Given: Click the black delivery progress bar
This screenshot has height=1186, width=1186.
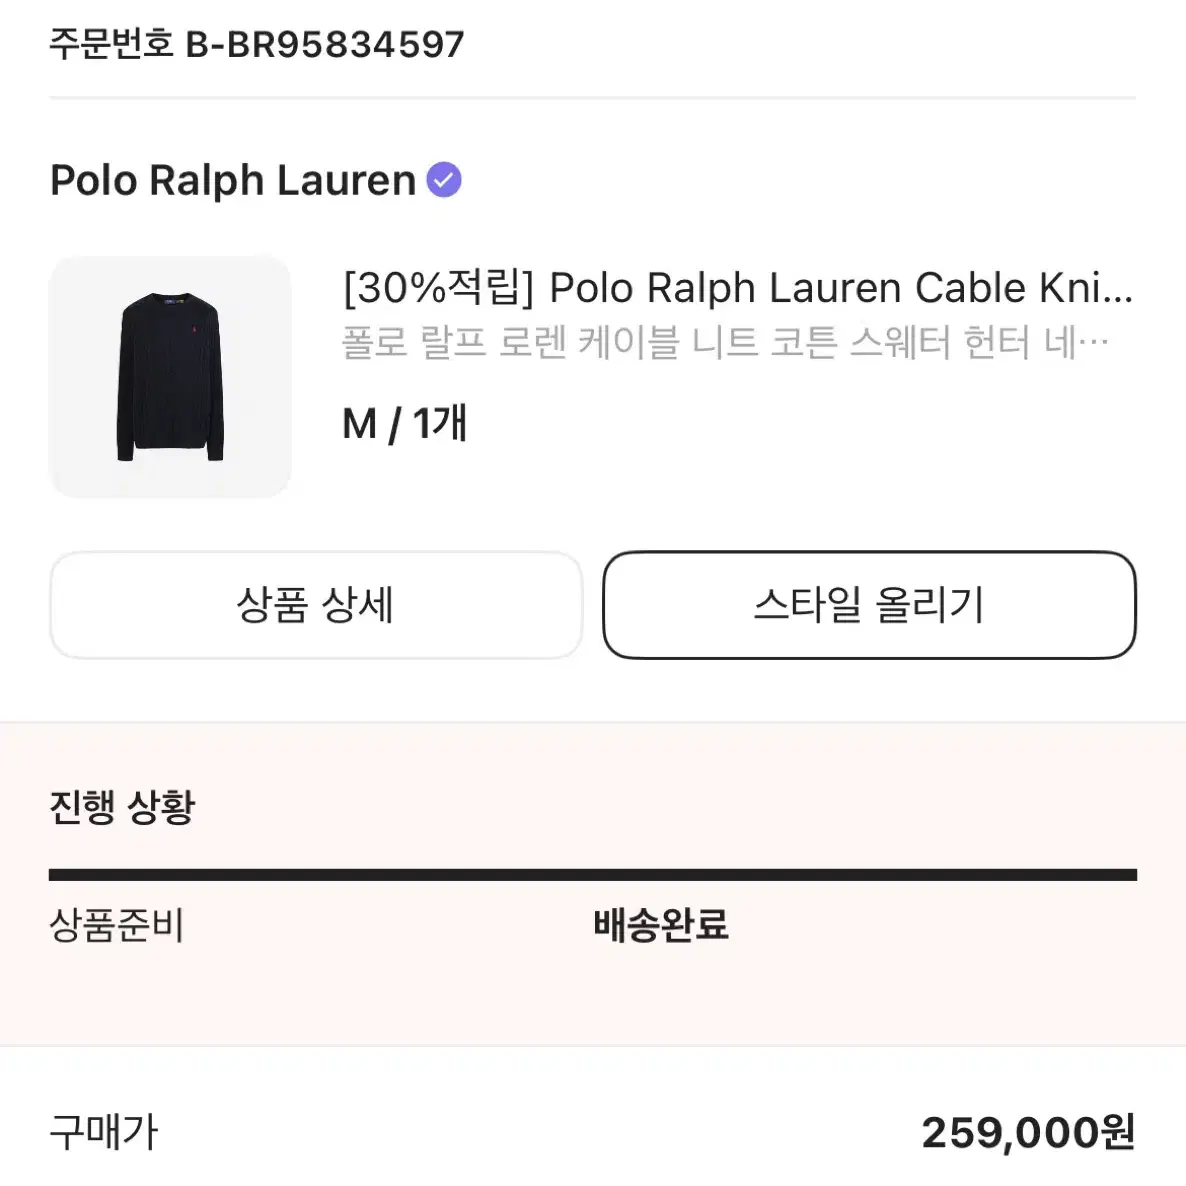Looking at the screenshot, I should click(x=593, y=875).
